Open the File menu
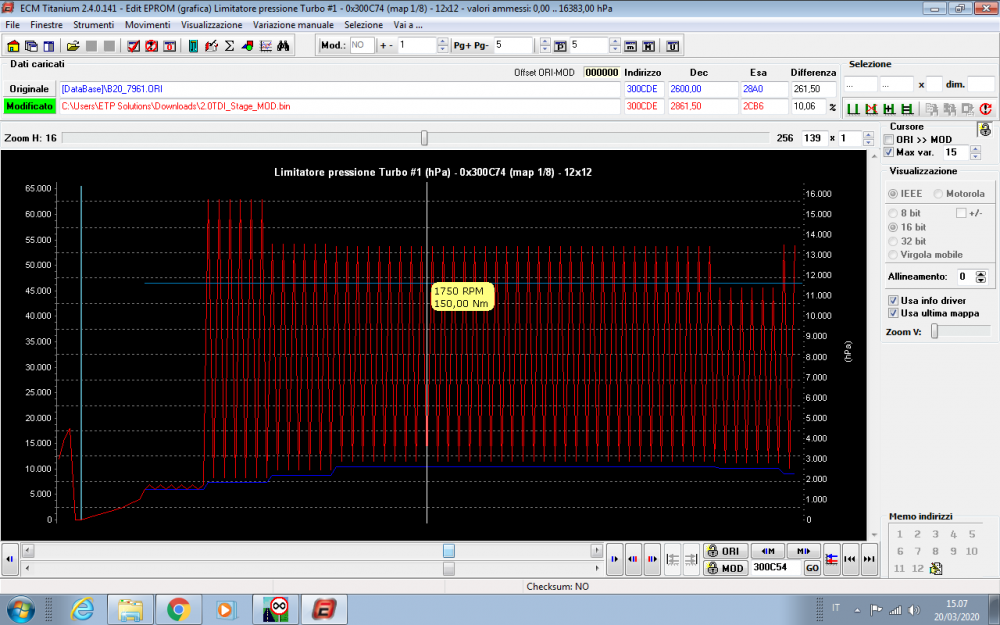Viewport: 1000px width, 625px height. 12,25
